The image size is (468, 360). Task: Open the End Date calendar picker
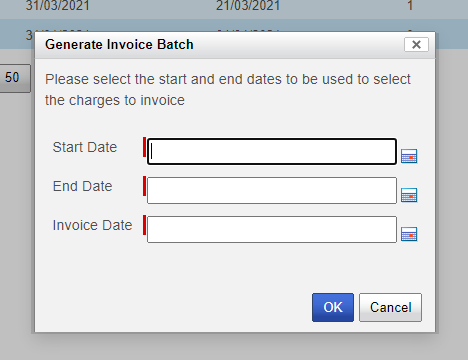tap(409, 195)
